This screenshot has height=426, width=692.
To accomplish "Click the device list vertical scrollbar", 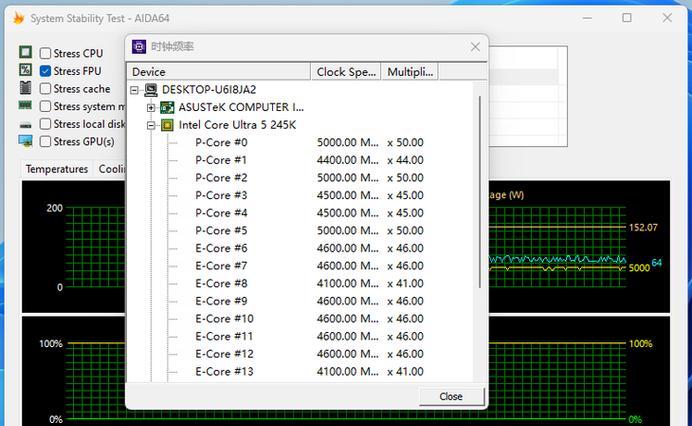I will click(x=480, y=192).
